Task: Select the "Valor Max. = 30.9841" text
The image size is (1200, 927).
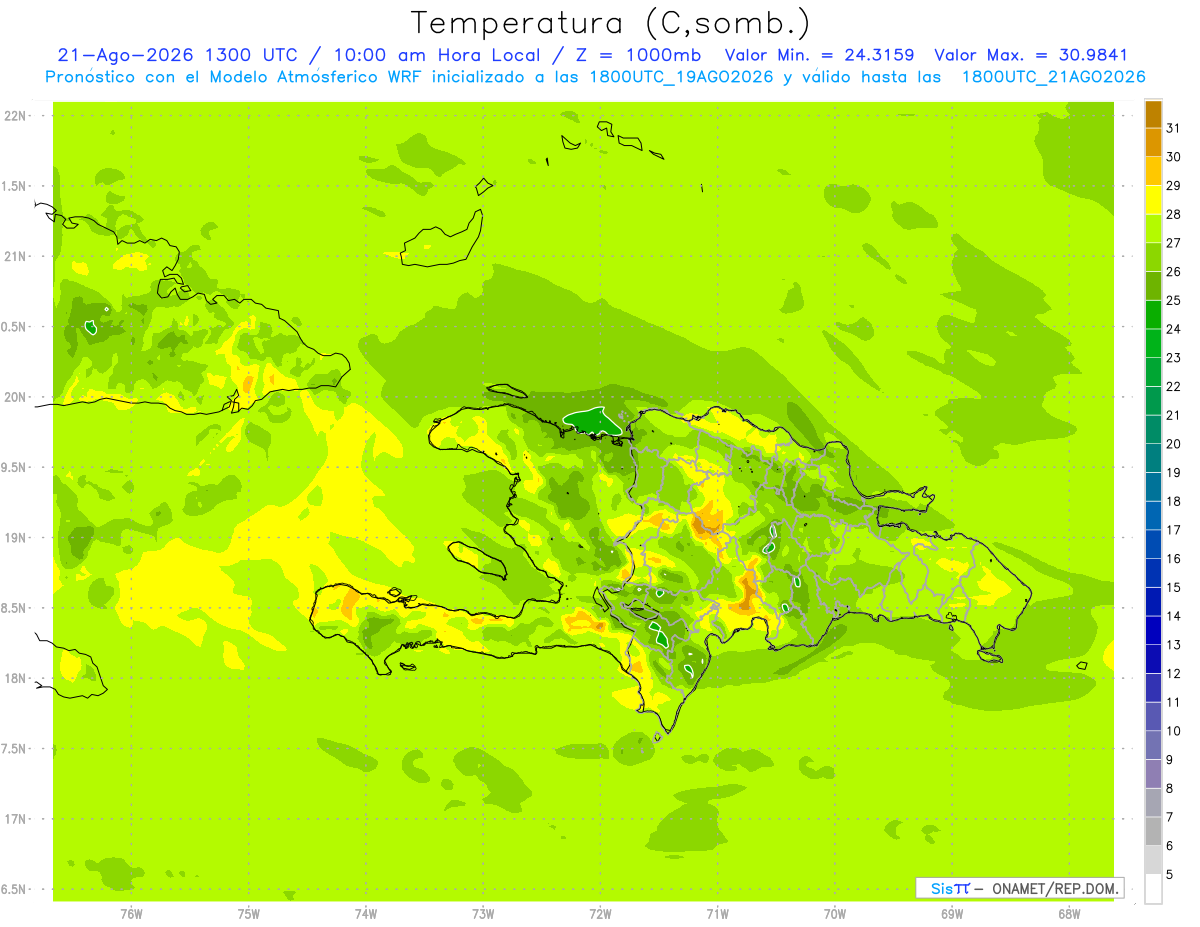Action: pyautogui.click(x=1031, y=55)
